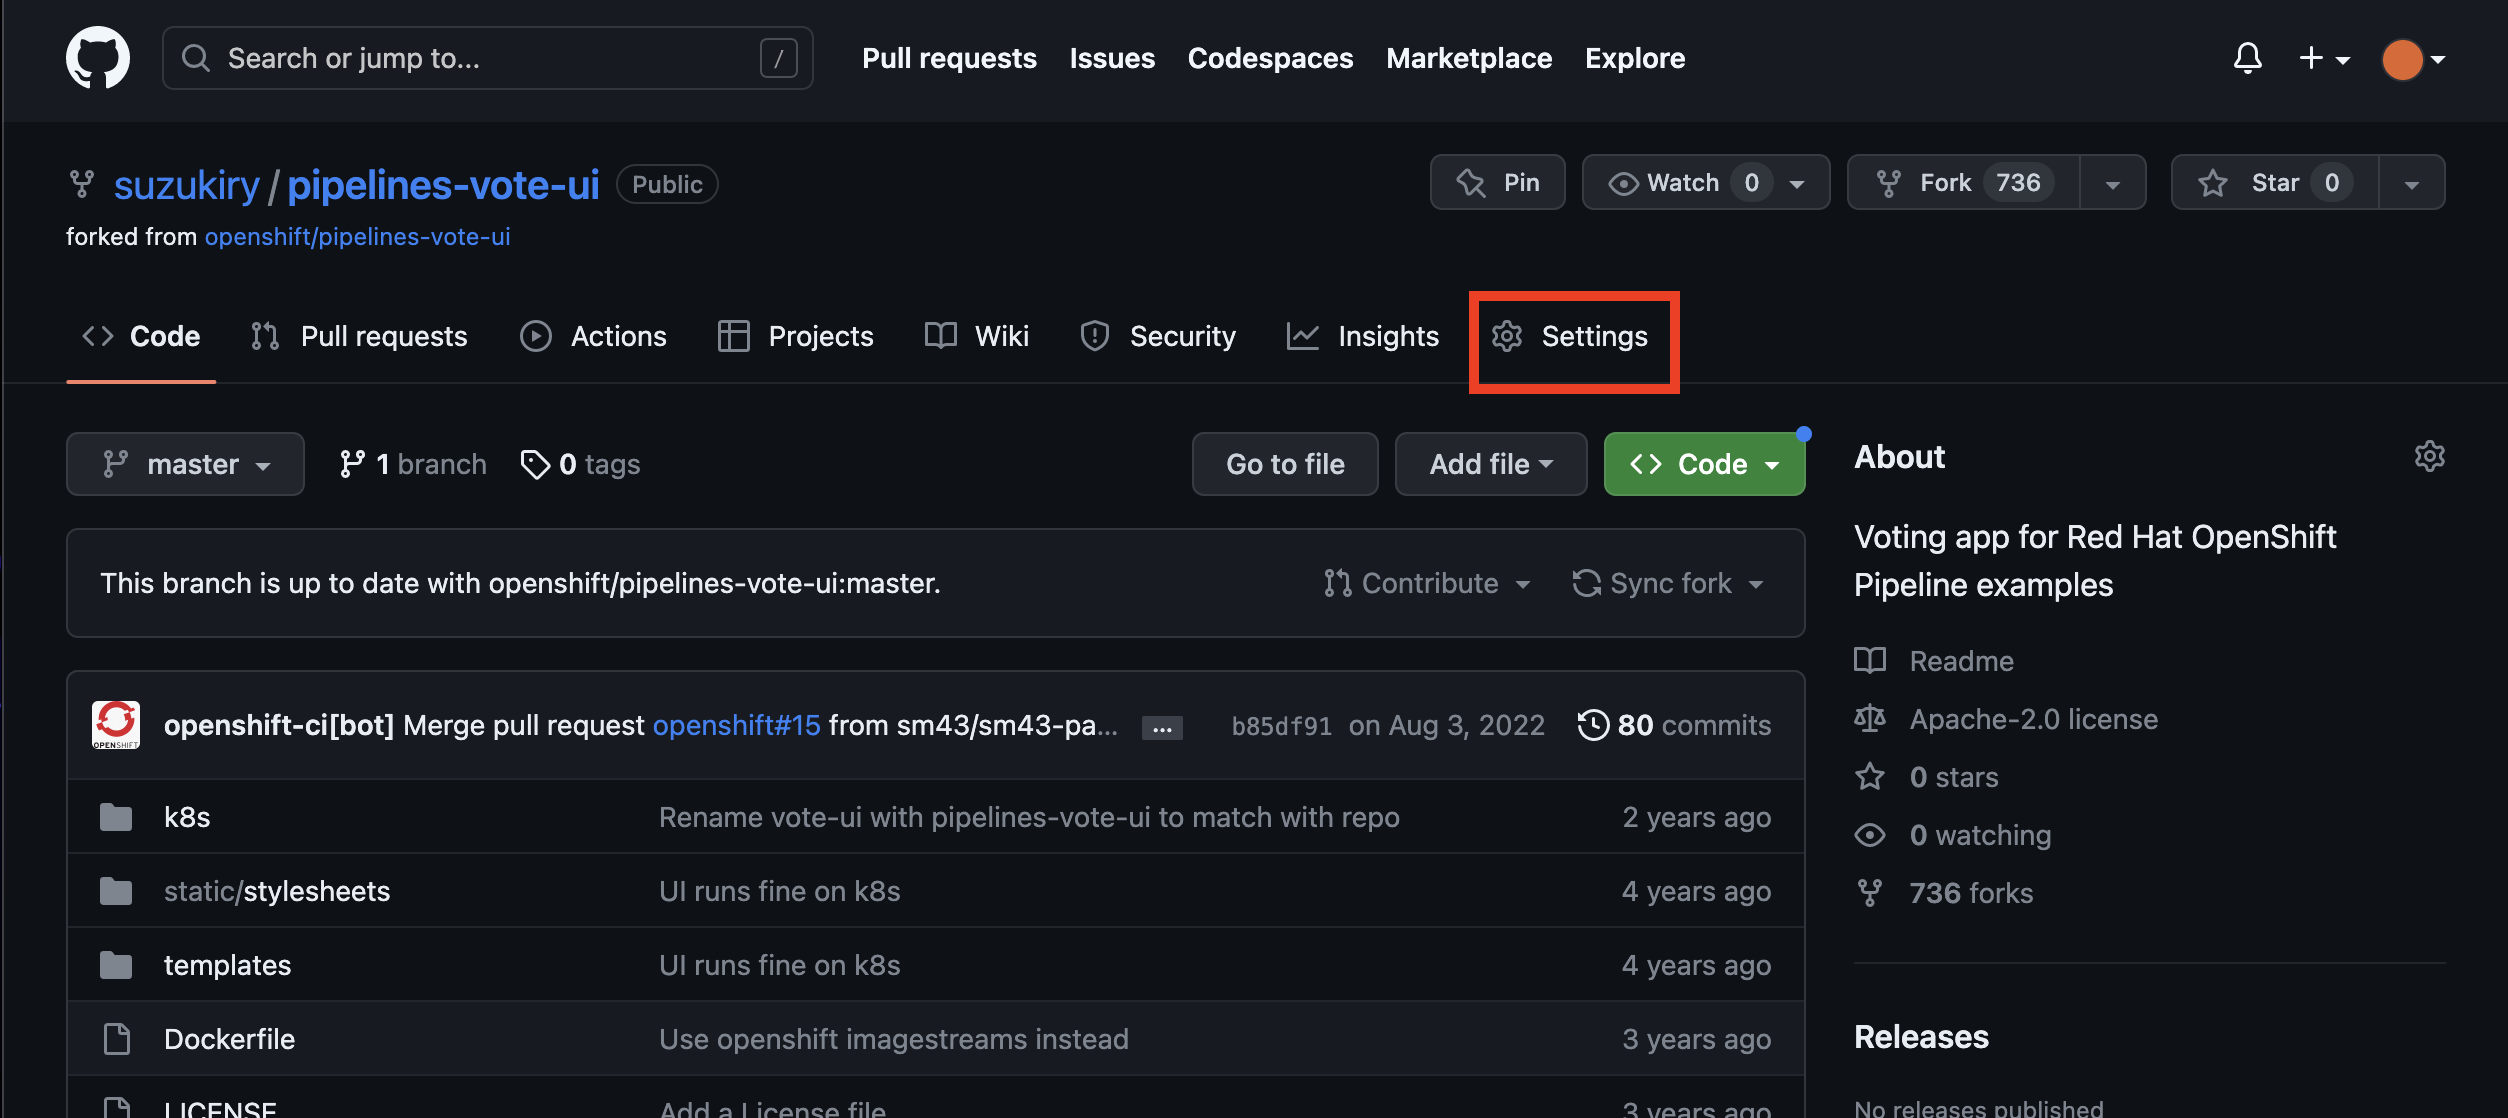This screenshot has width=2508, height=1118.
Task: View the 1 branch list
Action: click(x=412, y=464)
